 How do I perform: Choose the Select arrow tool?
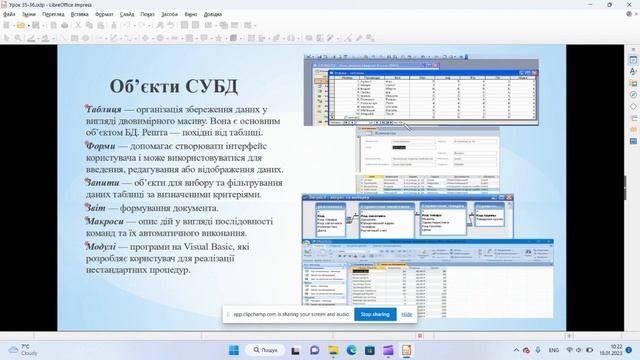[x=6, y=38]
